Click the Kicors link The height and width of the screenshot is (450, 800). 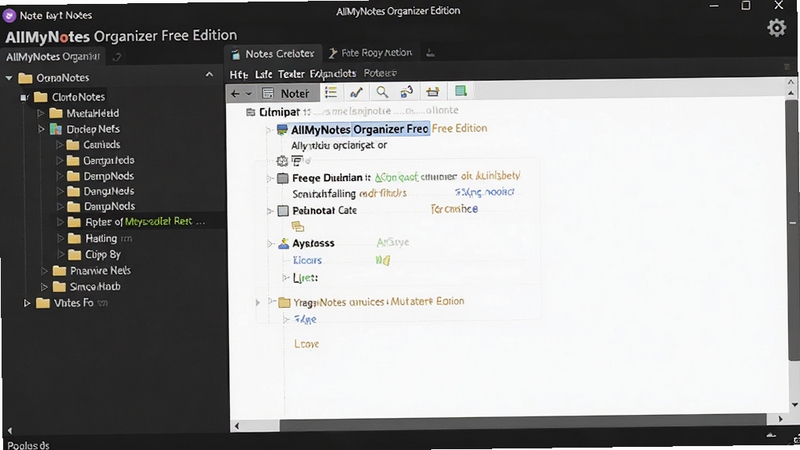[x=307, y=260]
